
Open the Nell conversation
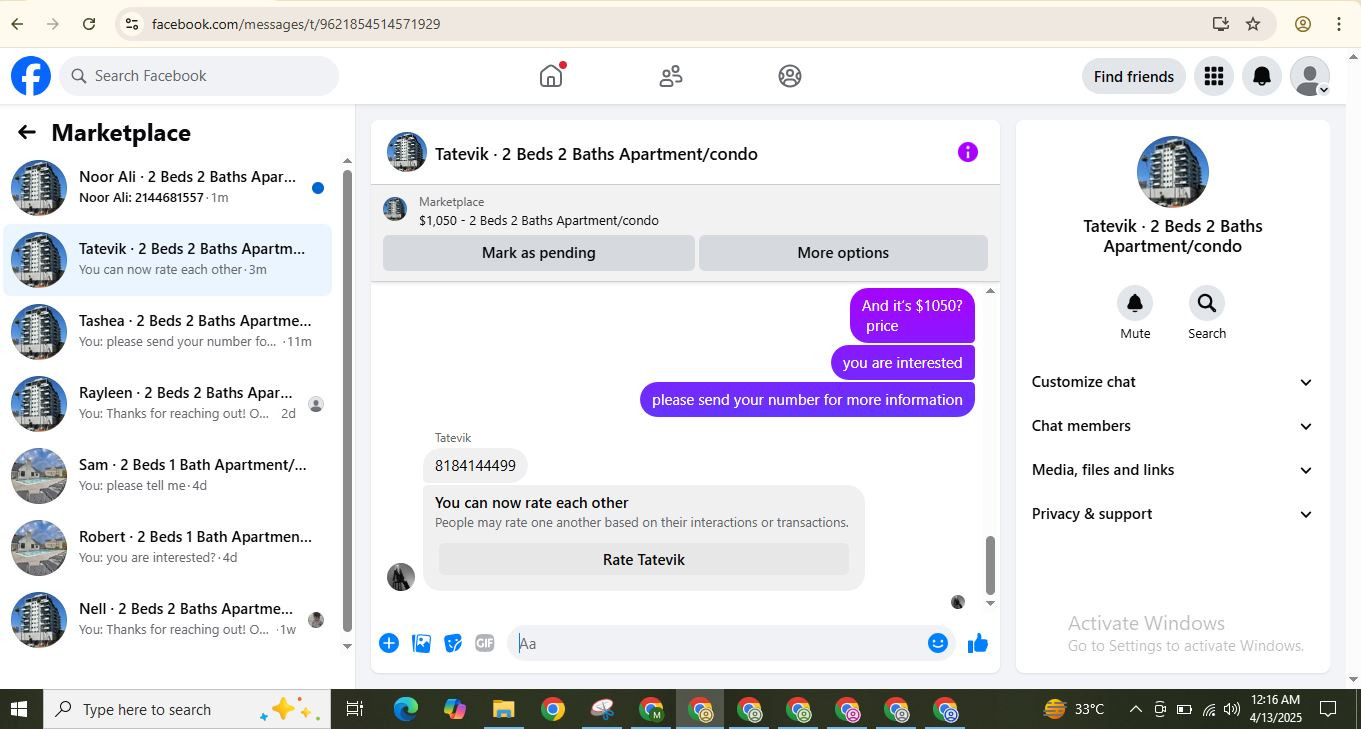click(x=168, y=619)
